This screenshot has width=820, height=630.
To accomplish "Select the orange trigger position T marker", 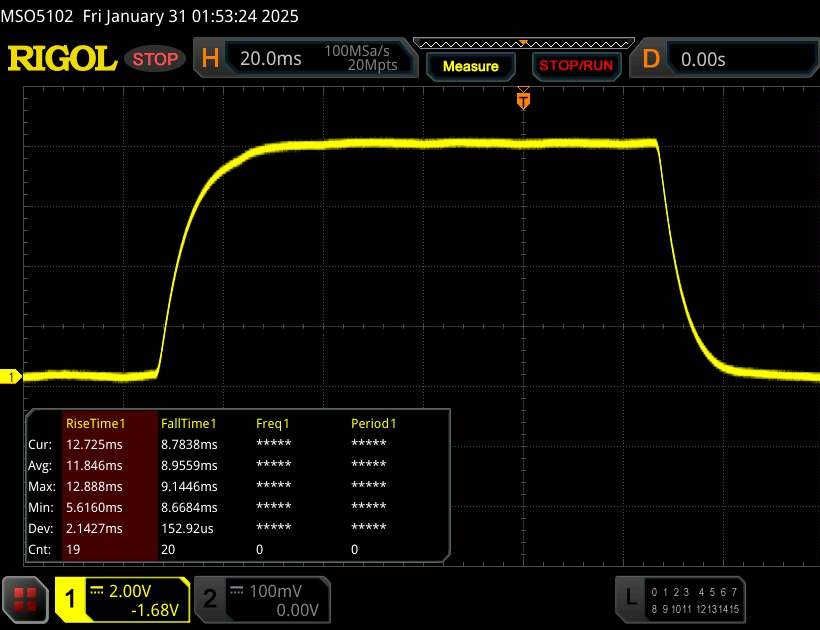I will [x=523, y=100].
